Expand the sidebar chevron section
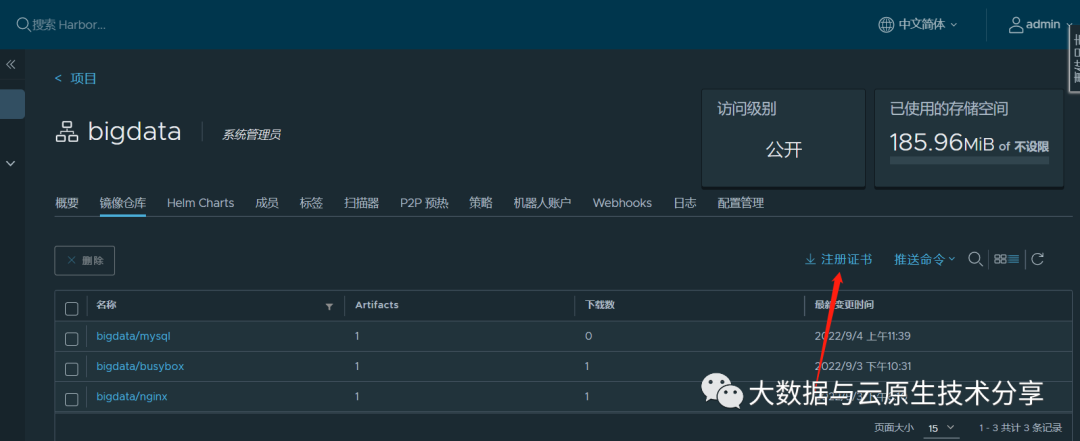The height and width of the screenshot is (441, 1080). [11, 163]
